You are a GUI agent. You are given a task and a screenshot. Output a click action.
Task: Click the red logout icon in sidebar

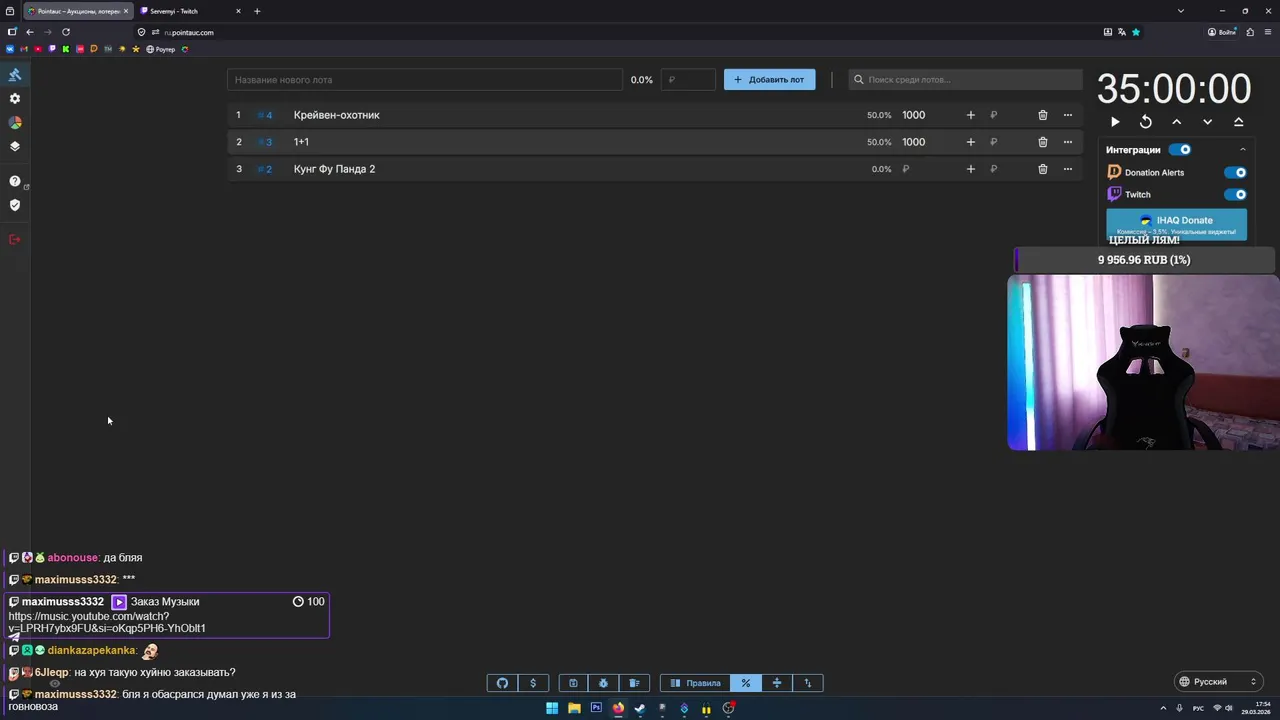point(15,239)
